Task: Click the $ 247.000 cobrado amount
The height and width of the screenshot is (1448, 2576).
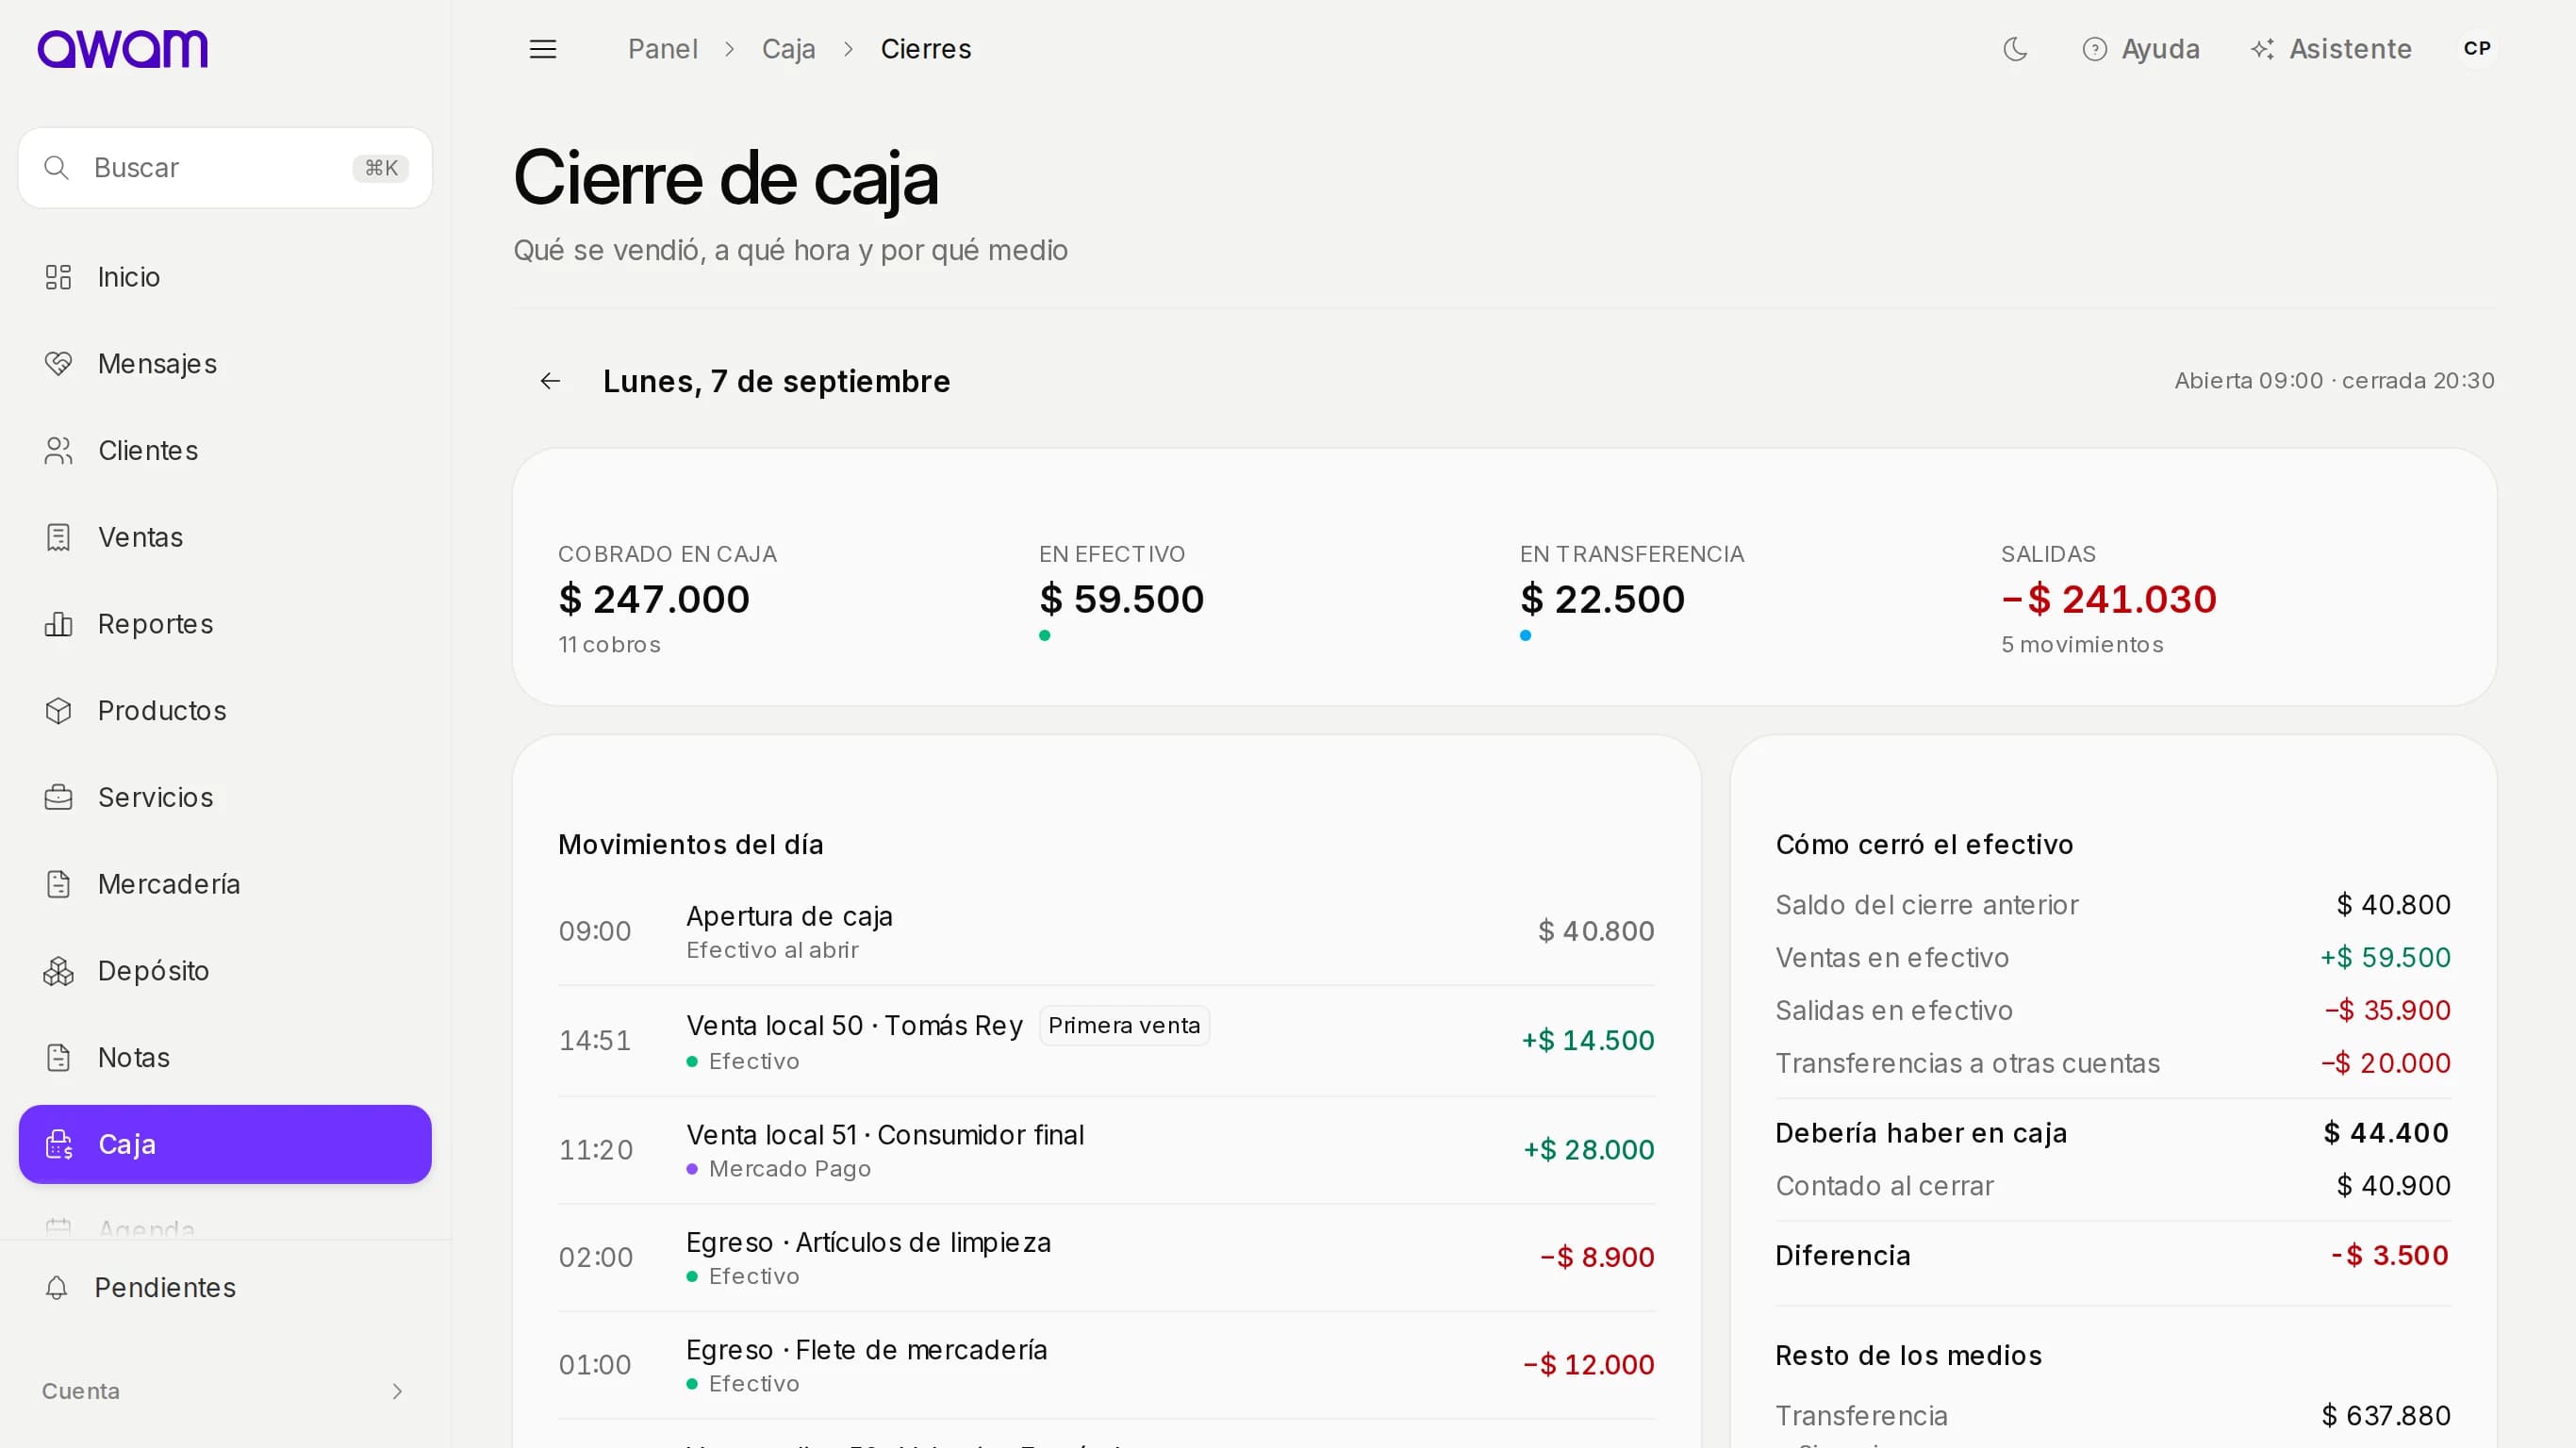Action: 654,599
